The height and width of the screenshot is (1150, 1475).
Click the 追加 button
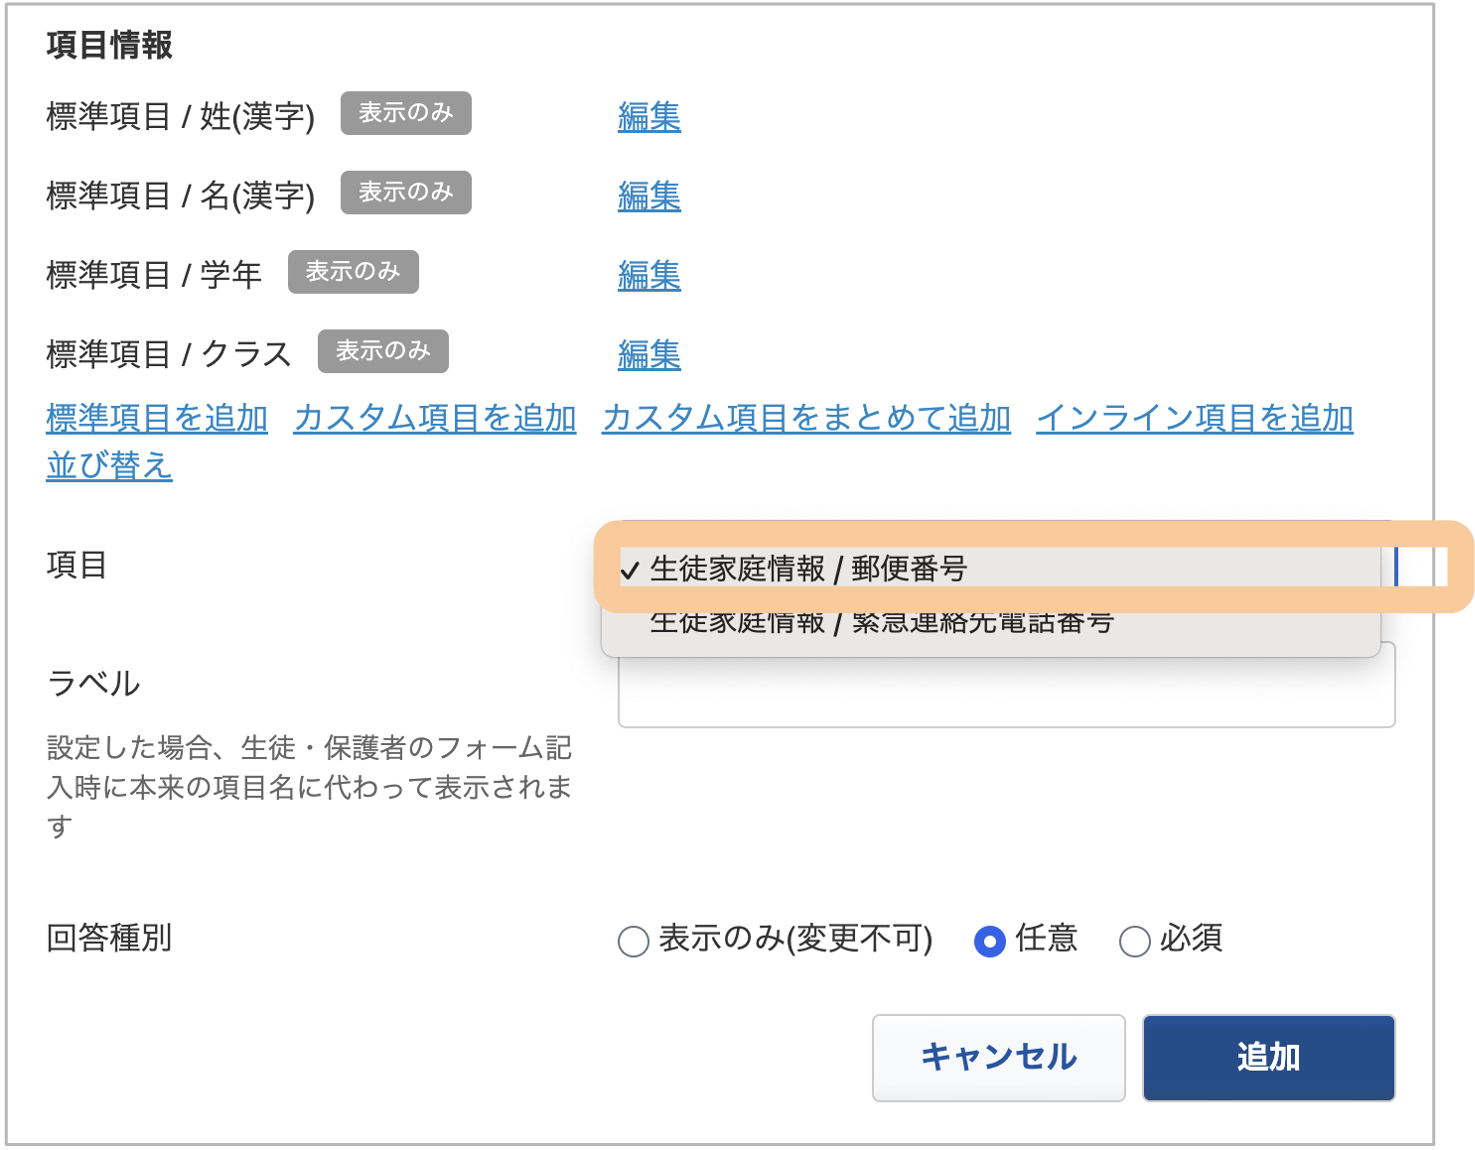pyautogui.click(x=1268, y=1058)
